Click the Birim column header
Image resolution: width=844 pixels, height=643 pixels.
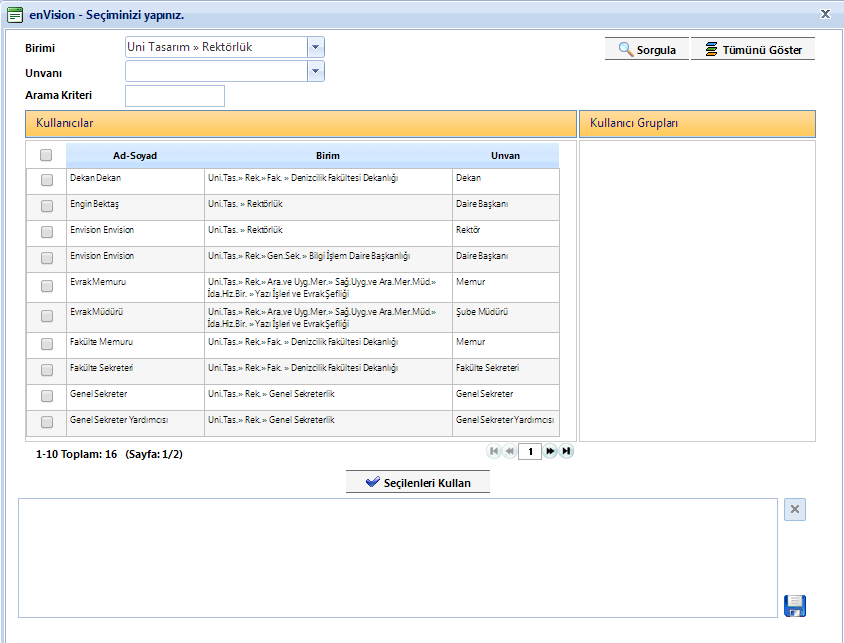point(328,156)
